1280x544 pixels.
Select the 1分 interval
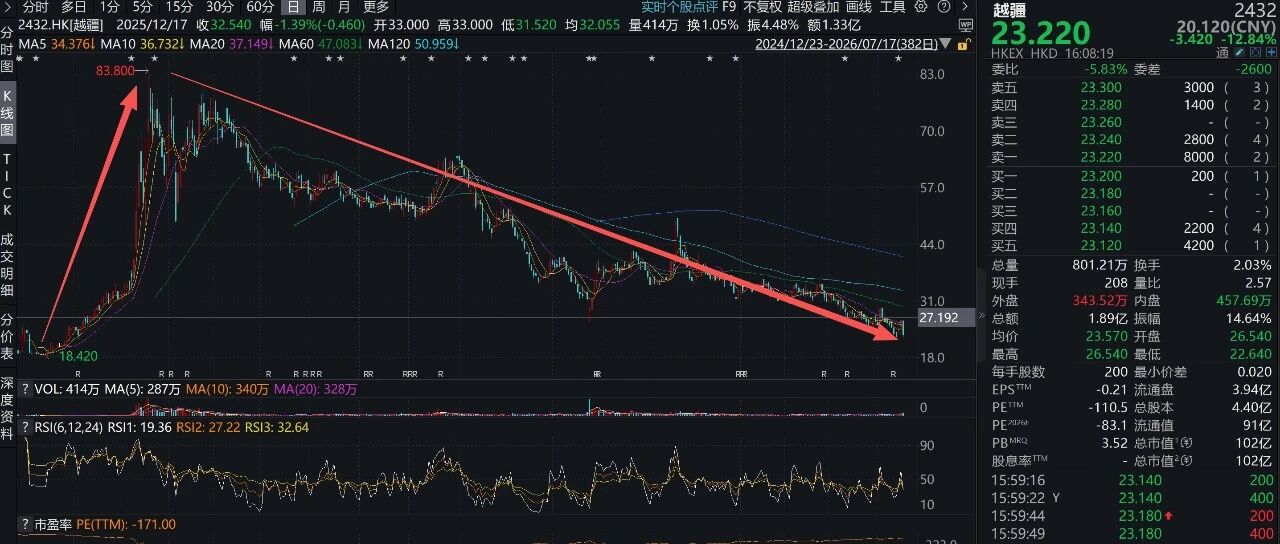point(110,6)
